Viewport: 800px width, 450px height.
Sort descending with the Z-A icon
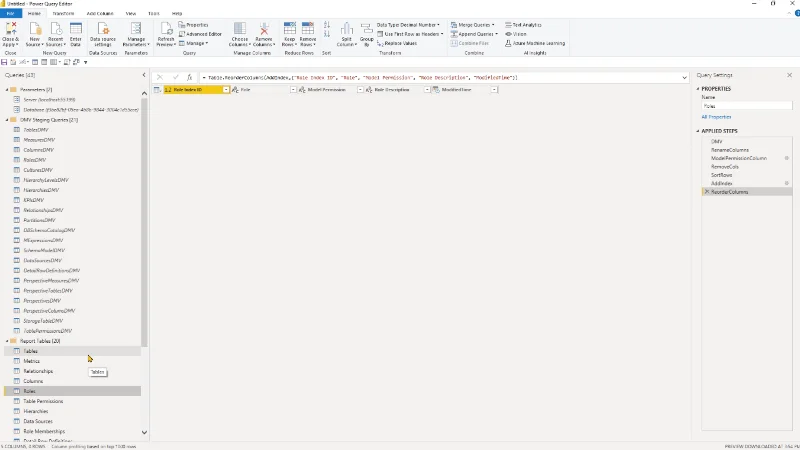click(327, 34)
